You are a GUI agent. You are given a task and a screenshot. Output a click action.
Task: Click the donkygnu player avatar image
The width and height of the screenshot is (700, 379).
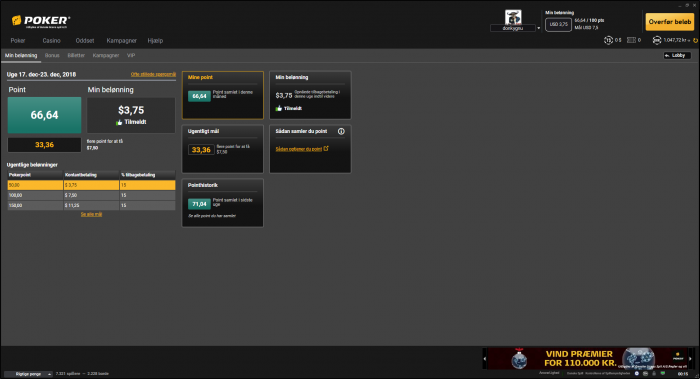513,17
